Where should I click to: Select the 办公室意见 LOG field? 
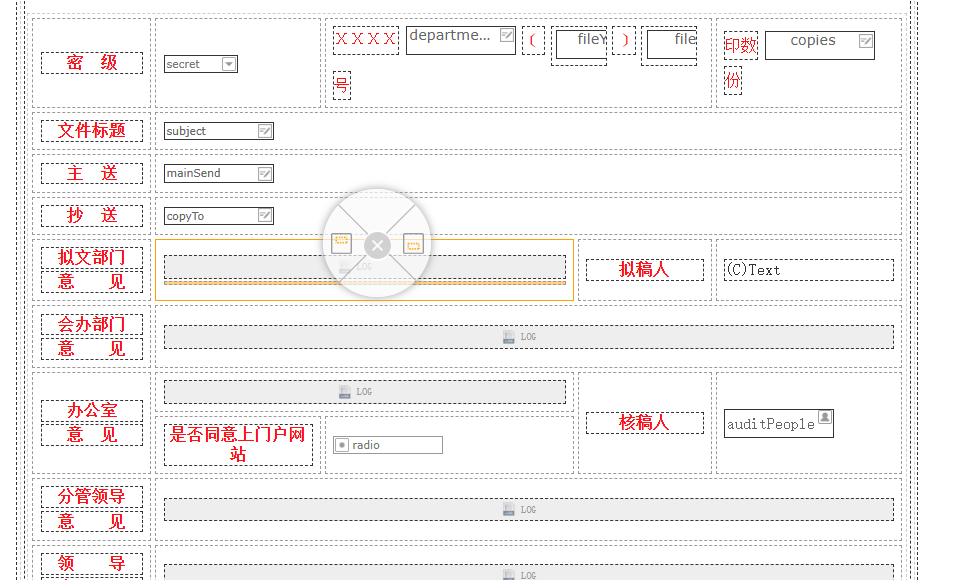(364, 392)
